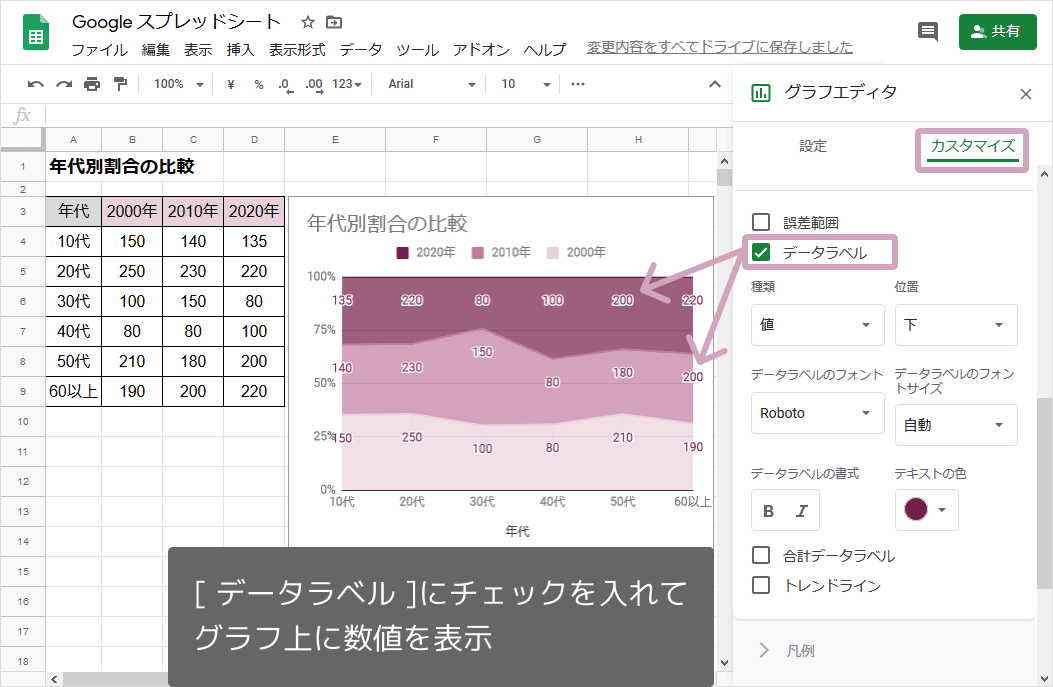This screenshot has width=1053, height=687.
Task: Switch to the 設定 tab
Action: coord(813,145)
